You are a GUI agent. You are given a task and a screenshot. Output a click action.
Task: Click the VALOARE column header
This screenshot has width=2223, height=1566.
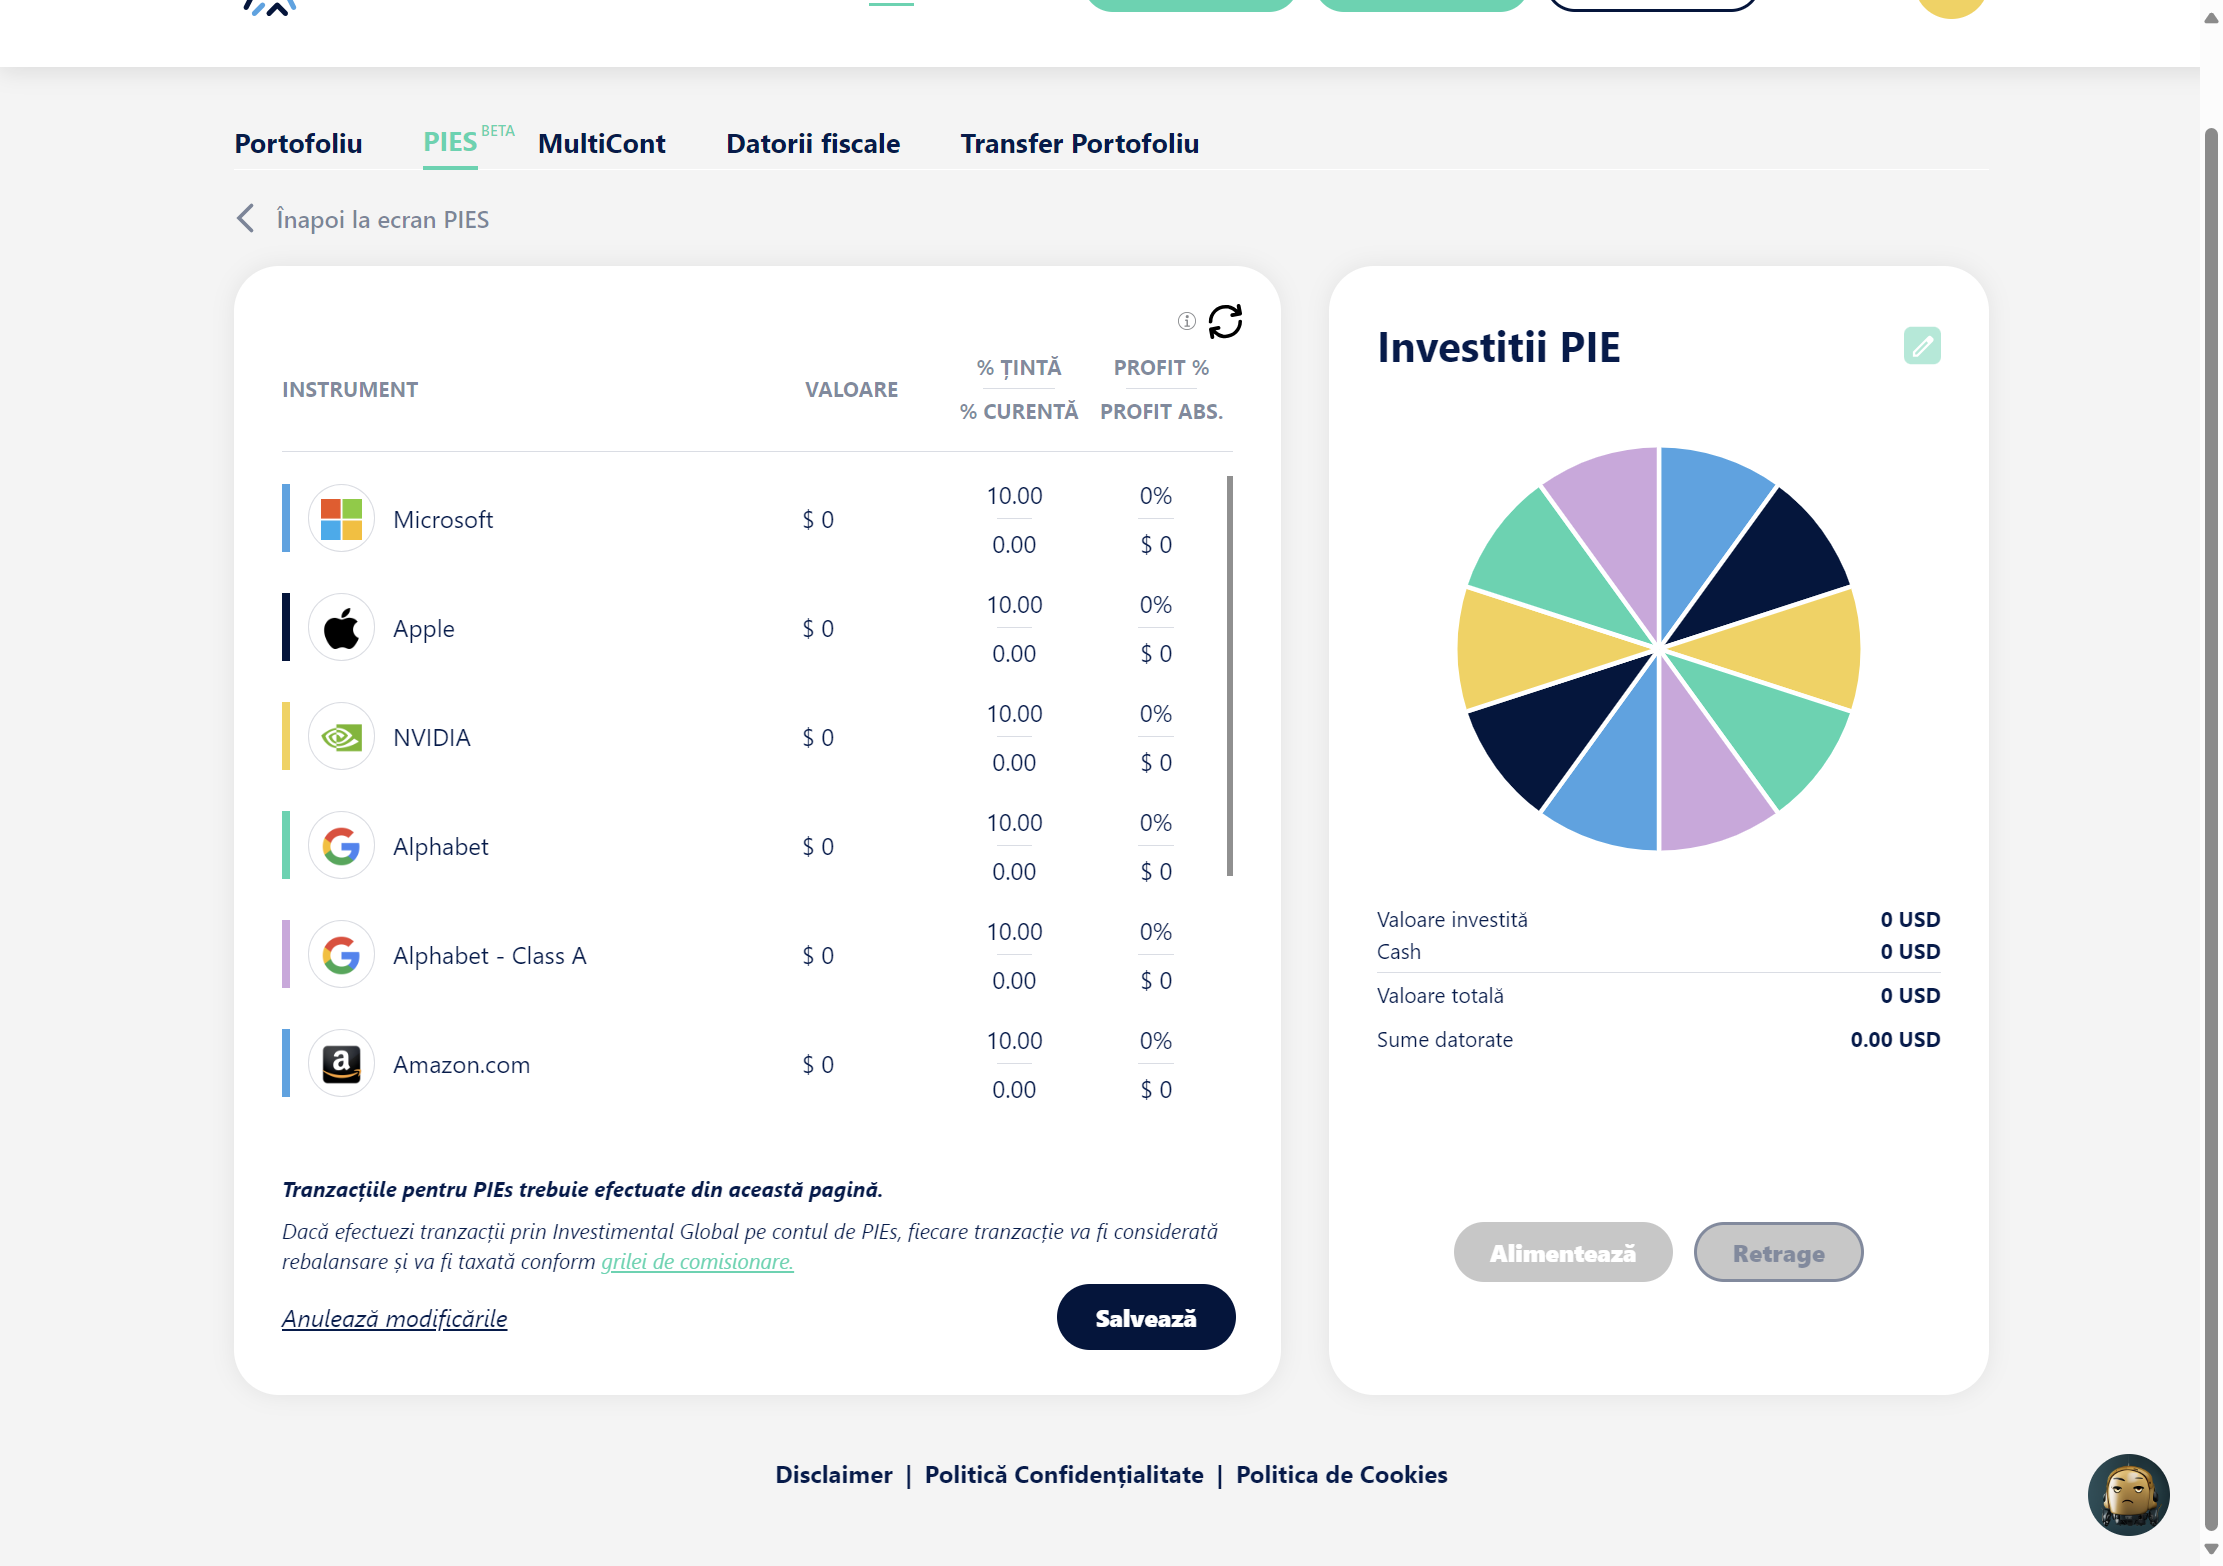click(x=851, y=390)
